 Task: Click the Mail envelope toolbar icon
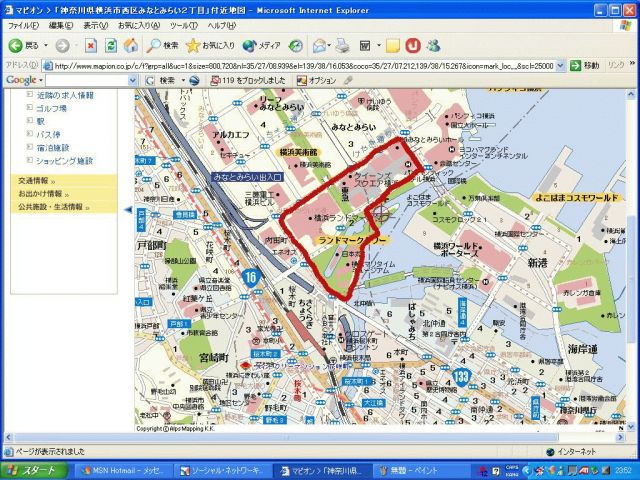click(x=319, y=46)
